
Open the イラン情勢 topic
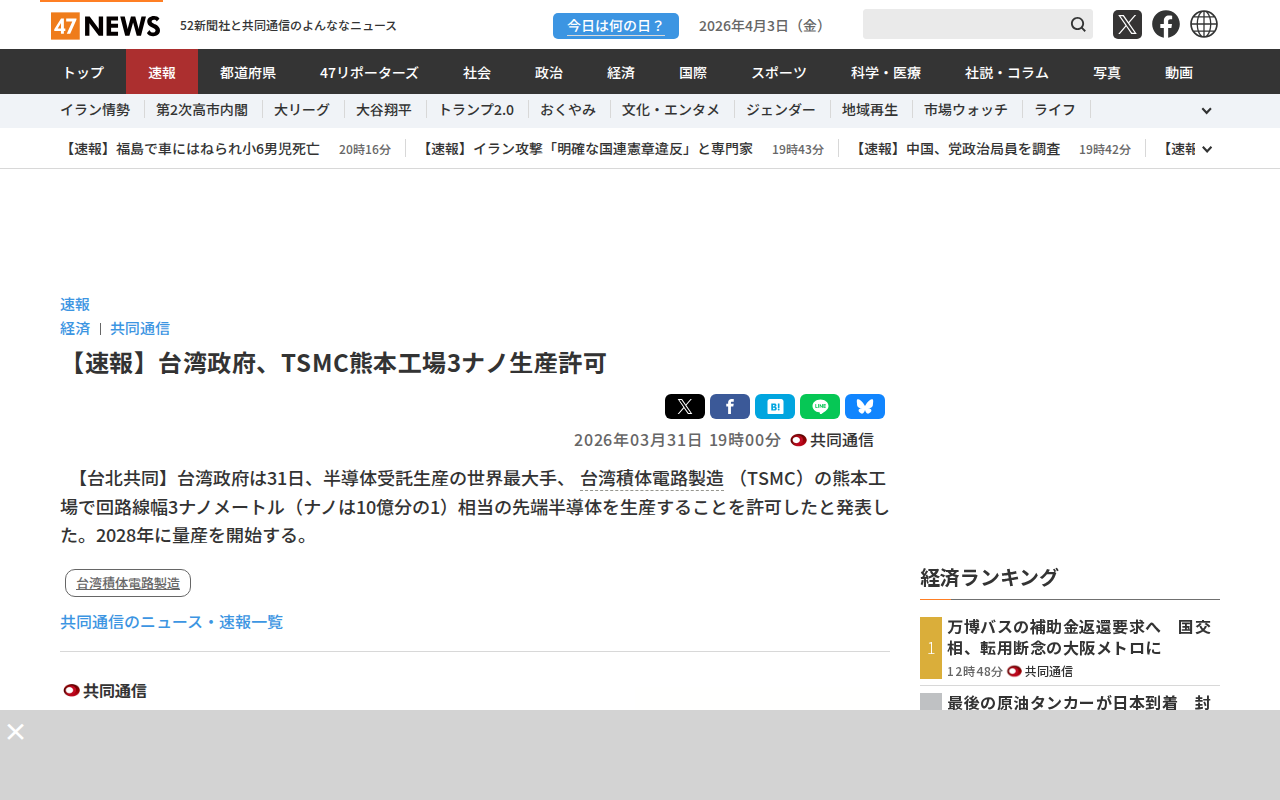(95, 110)
